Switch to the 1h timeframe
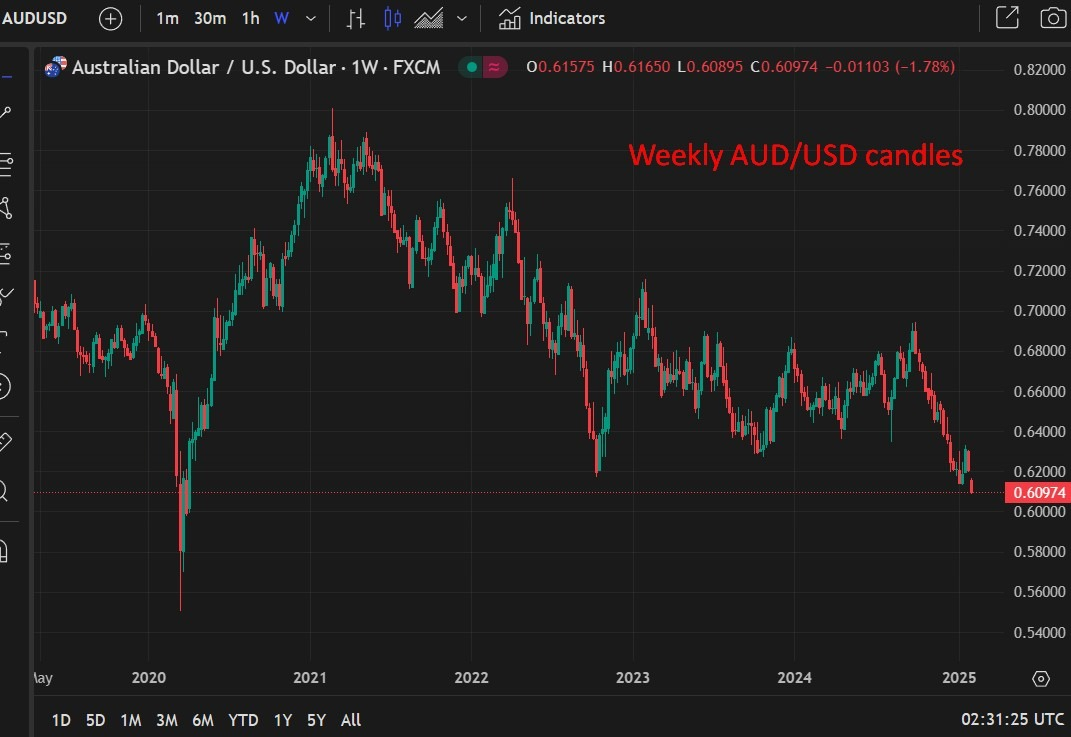The width and height of the screenshot is (1071, 737). (x=251, y=18)
